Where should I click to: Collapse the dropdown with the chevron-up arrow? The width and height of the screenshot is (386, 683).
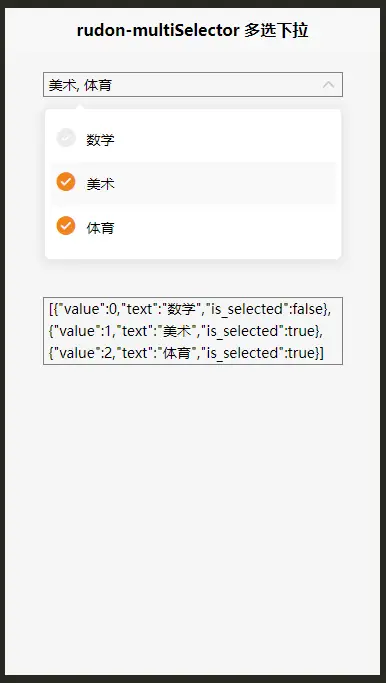(328, 85)
